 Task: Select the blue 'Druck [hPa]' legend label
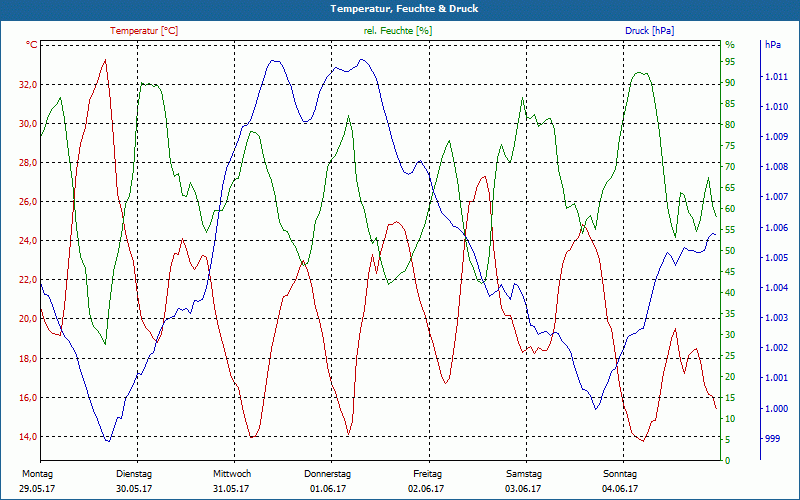(649, 31)
